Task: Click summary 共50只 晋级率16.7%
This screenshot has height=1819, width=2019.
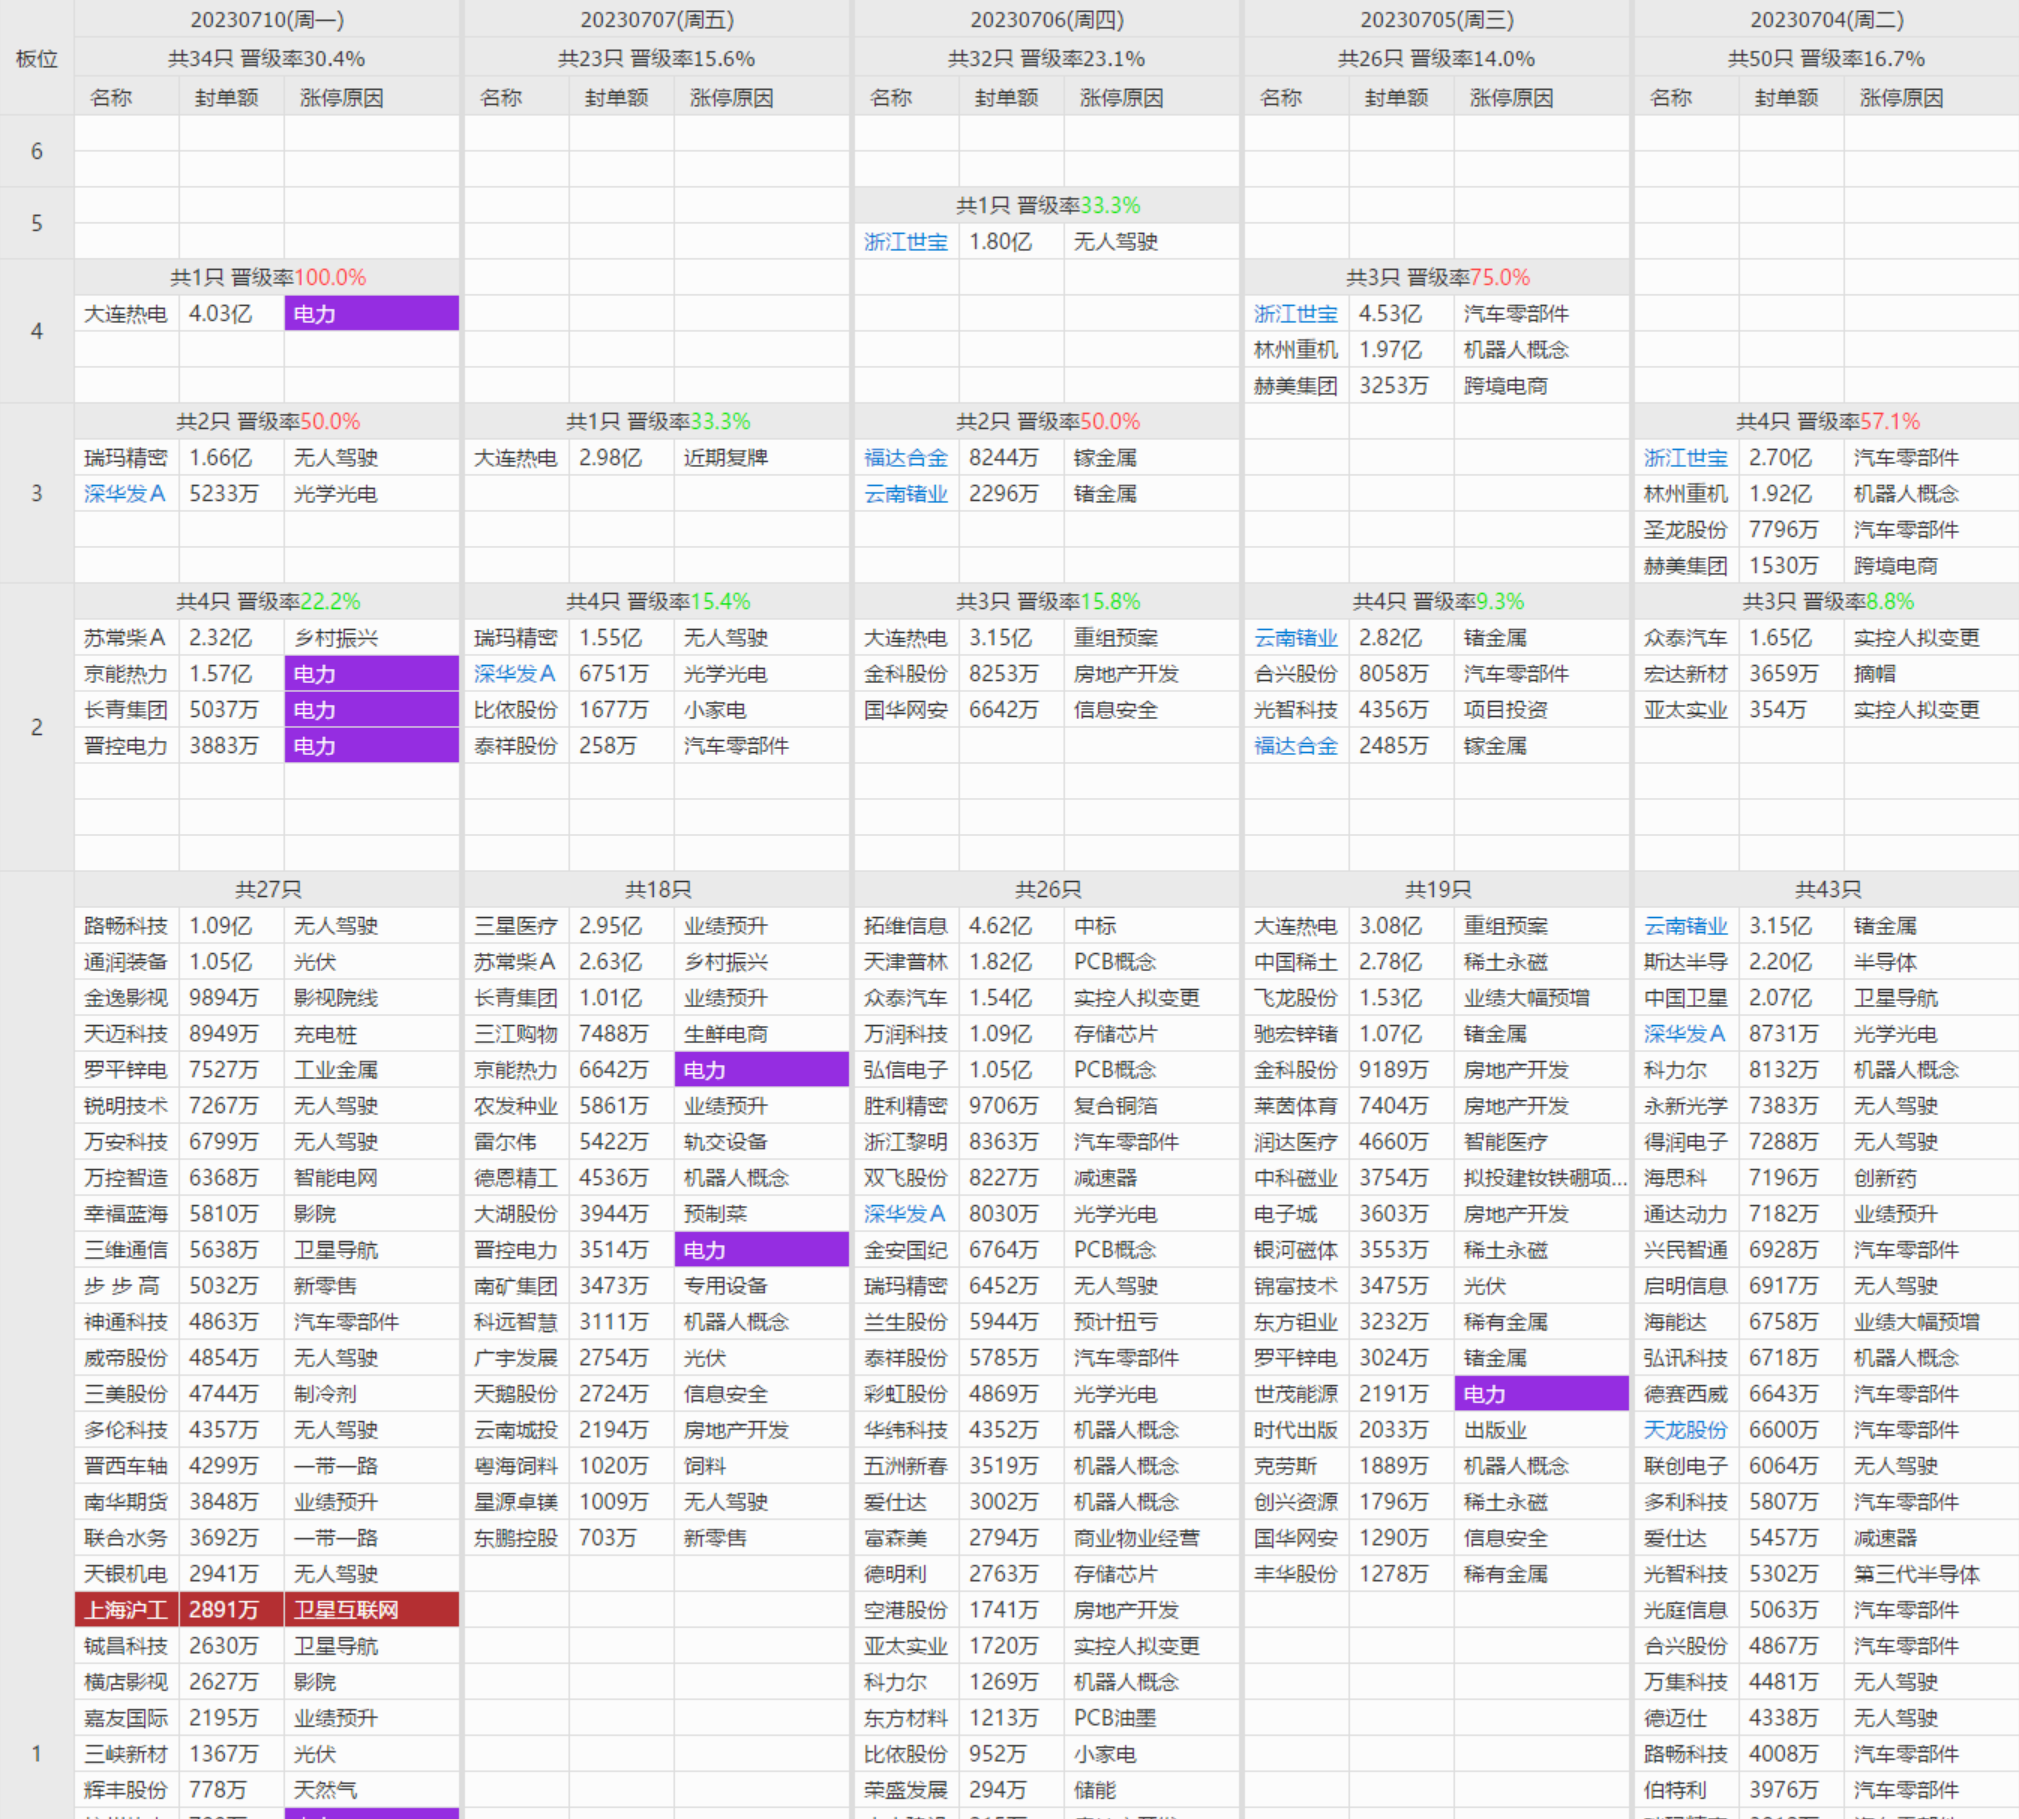Action: point(1827,58)
